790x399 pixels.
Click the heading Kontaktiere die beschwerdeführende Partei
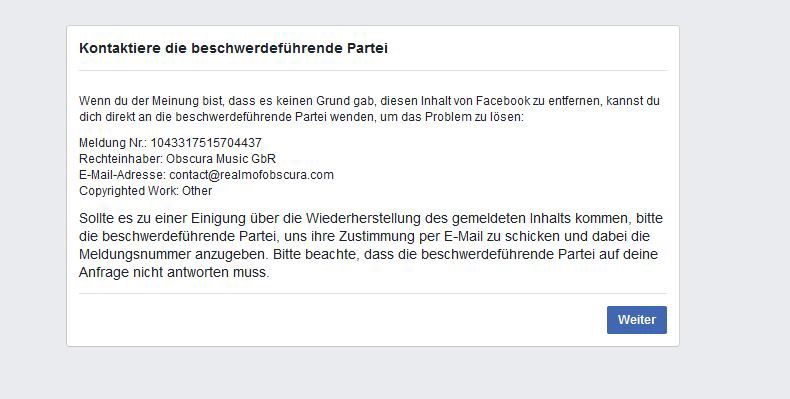(233, 48)
